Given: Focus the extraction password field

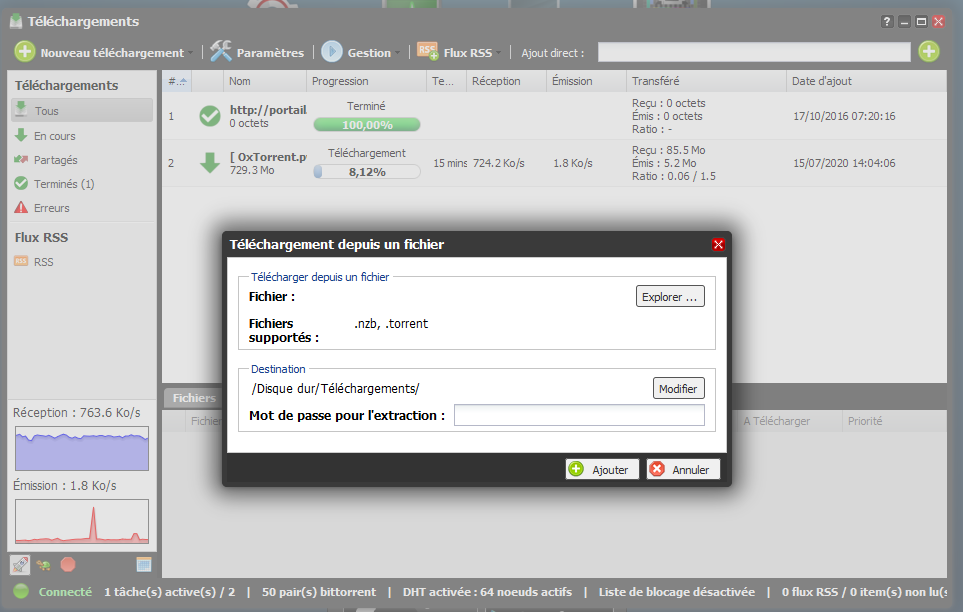Looking at the screenshot, I should pyautogui.click(x=579, y=415).
